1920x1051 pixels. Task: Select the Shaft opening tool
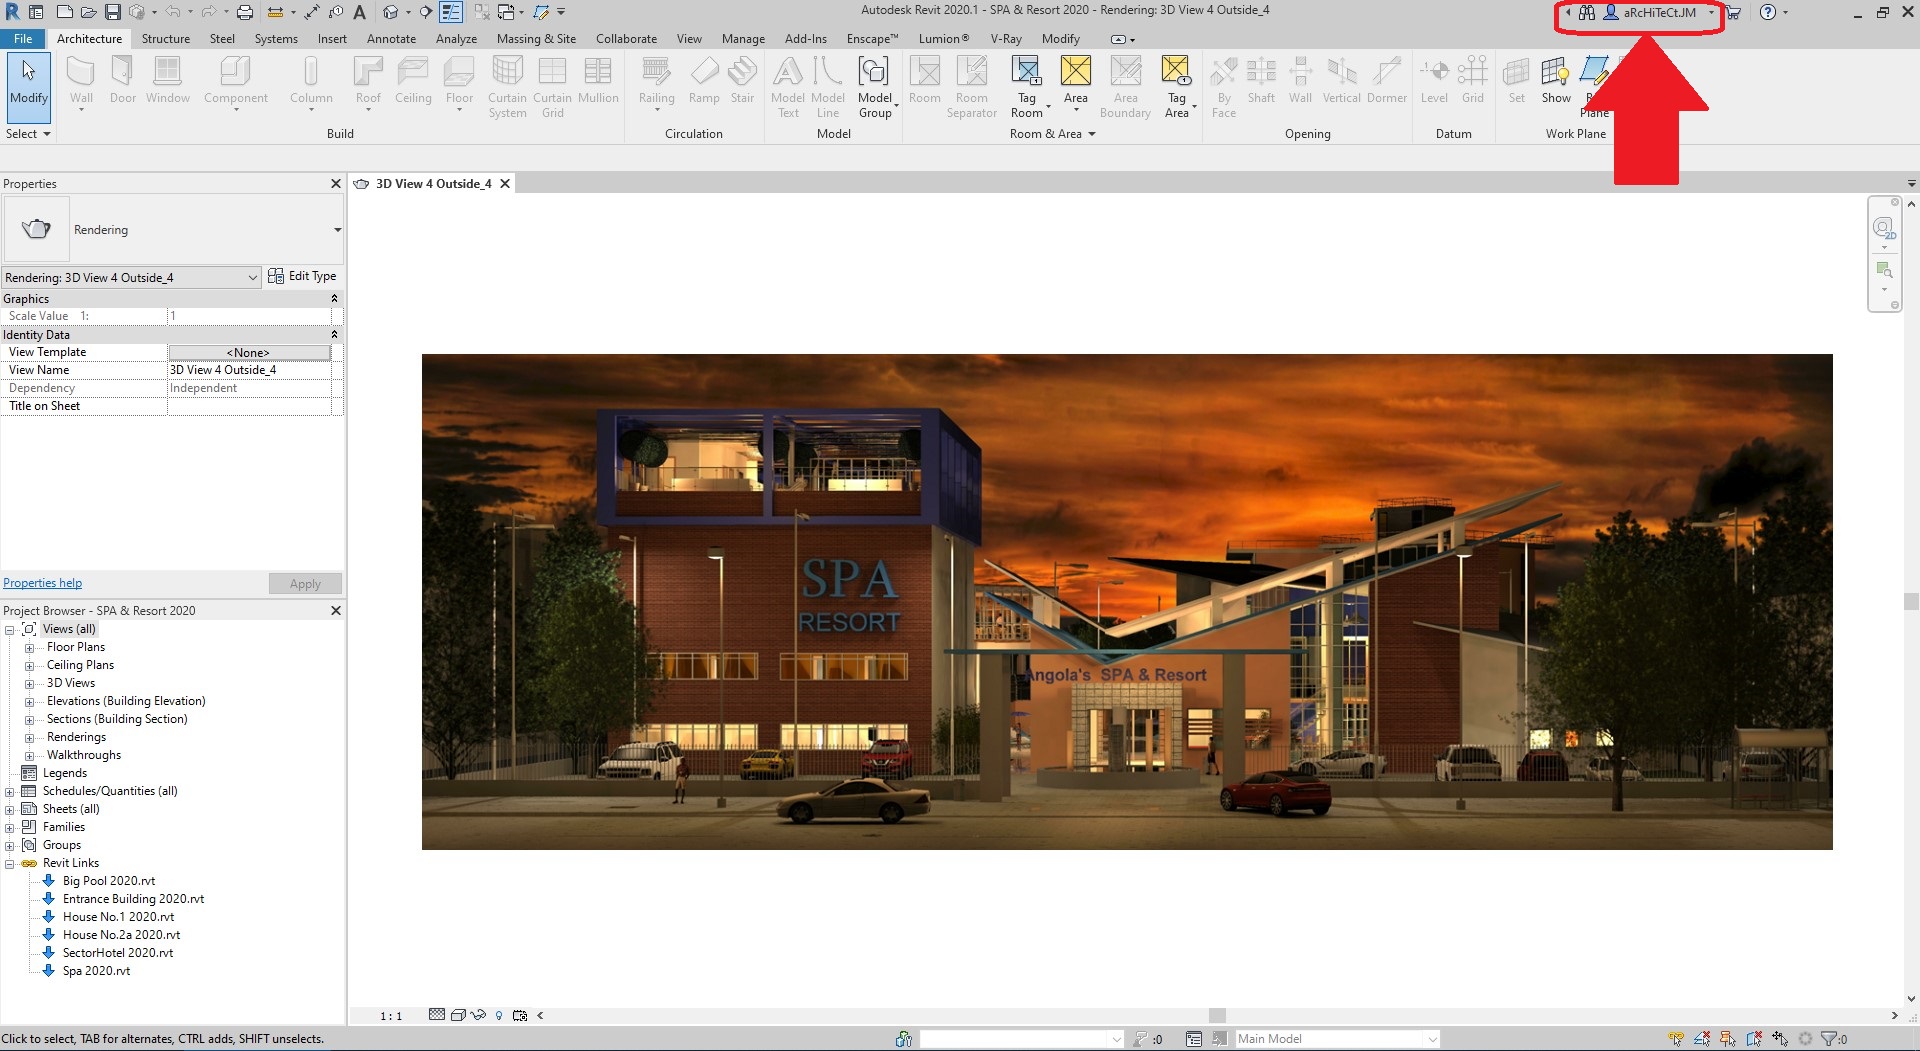(x=1261, y=80)
